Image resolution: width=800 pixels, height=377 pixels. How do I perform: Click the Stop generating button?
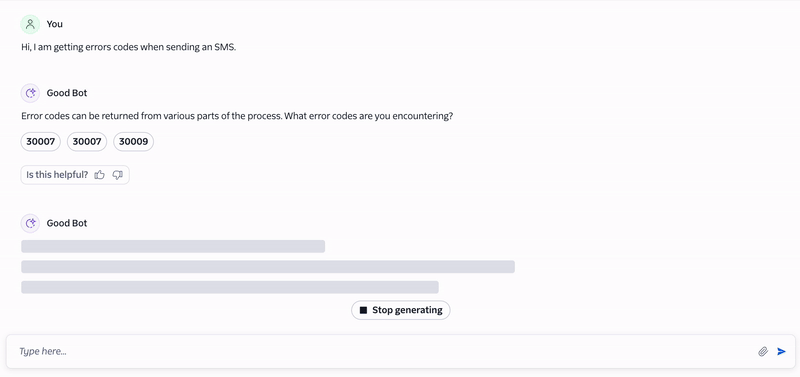(401, 310)
